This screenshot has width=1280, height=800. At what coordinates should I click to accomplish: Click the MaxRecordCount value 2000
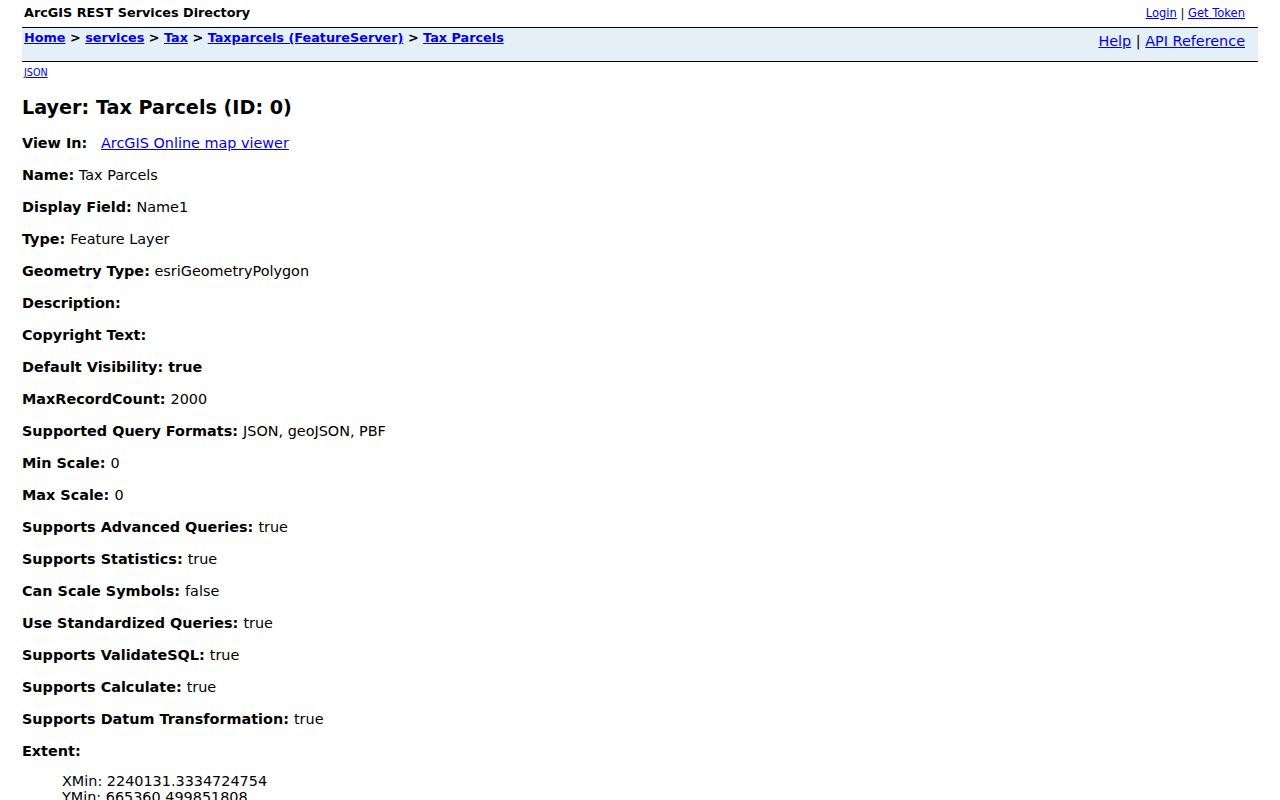(x=189, y=399)
